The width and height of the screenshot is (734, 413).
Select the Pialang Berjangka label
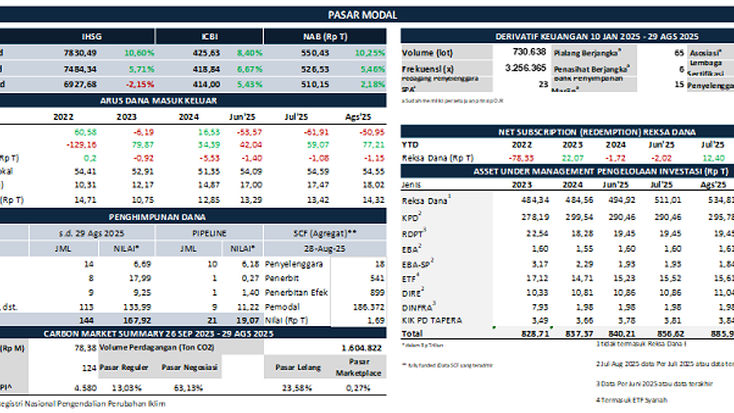pos(587,53)
